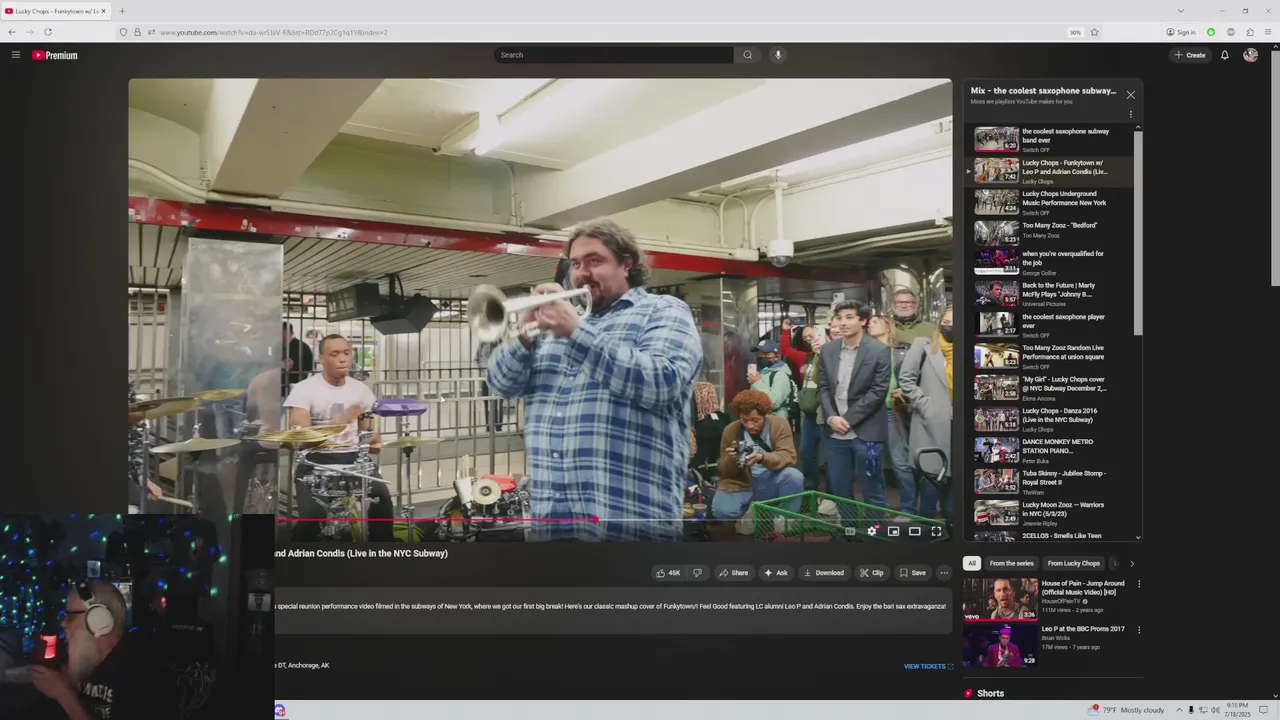The image size is (1280, 720).
Task: Open the Firefox application menu
Action: point(1267,32)
